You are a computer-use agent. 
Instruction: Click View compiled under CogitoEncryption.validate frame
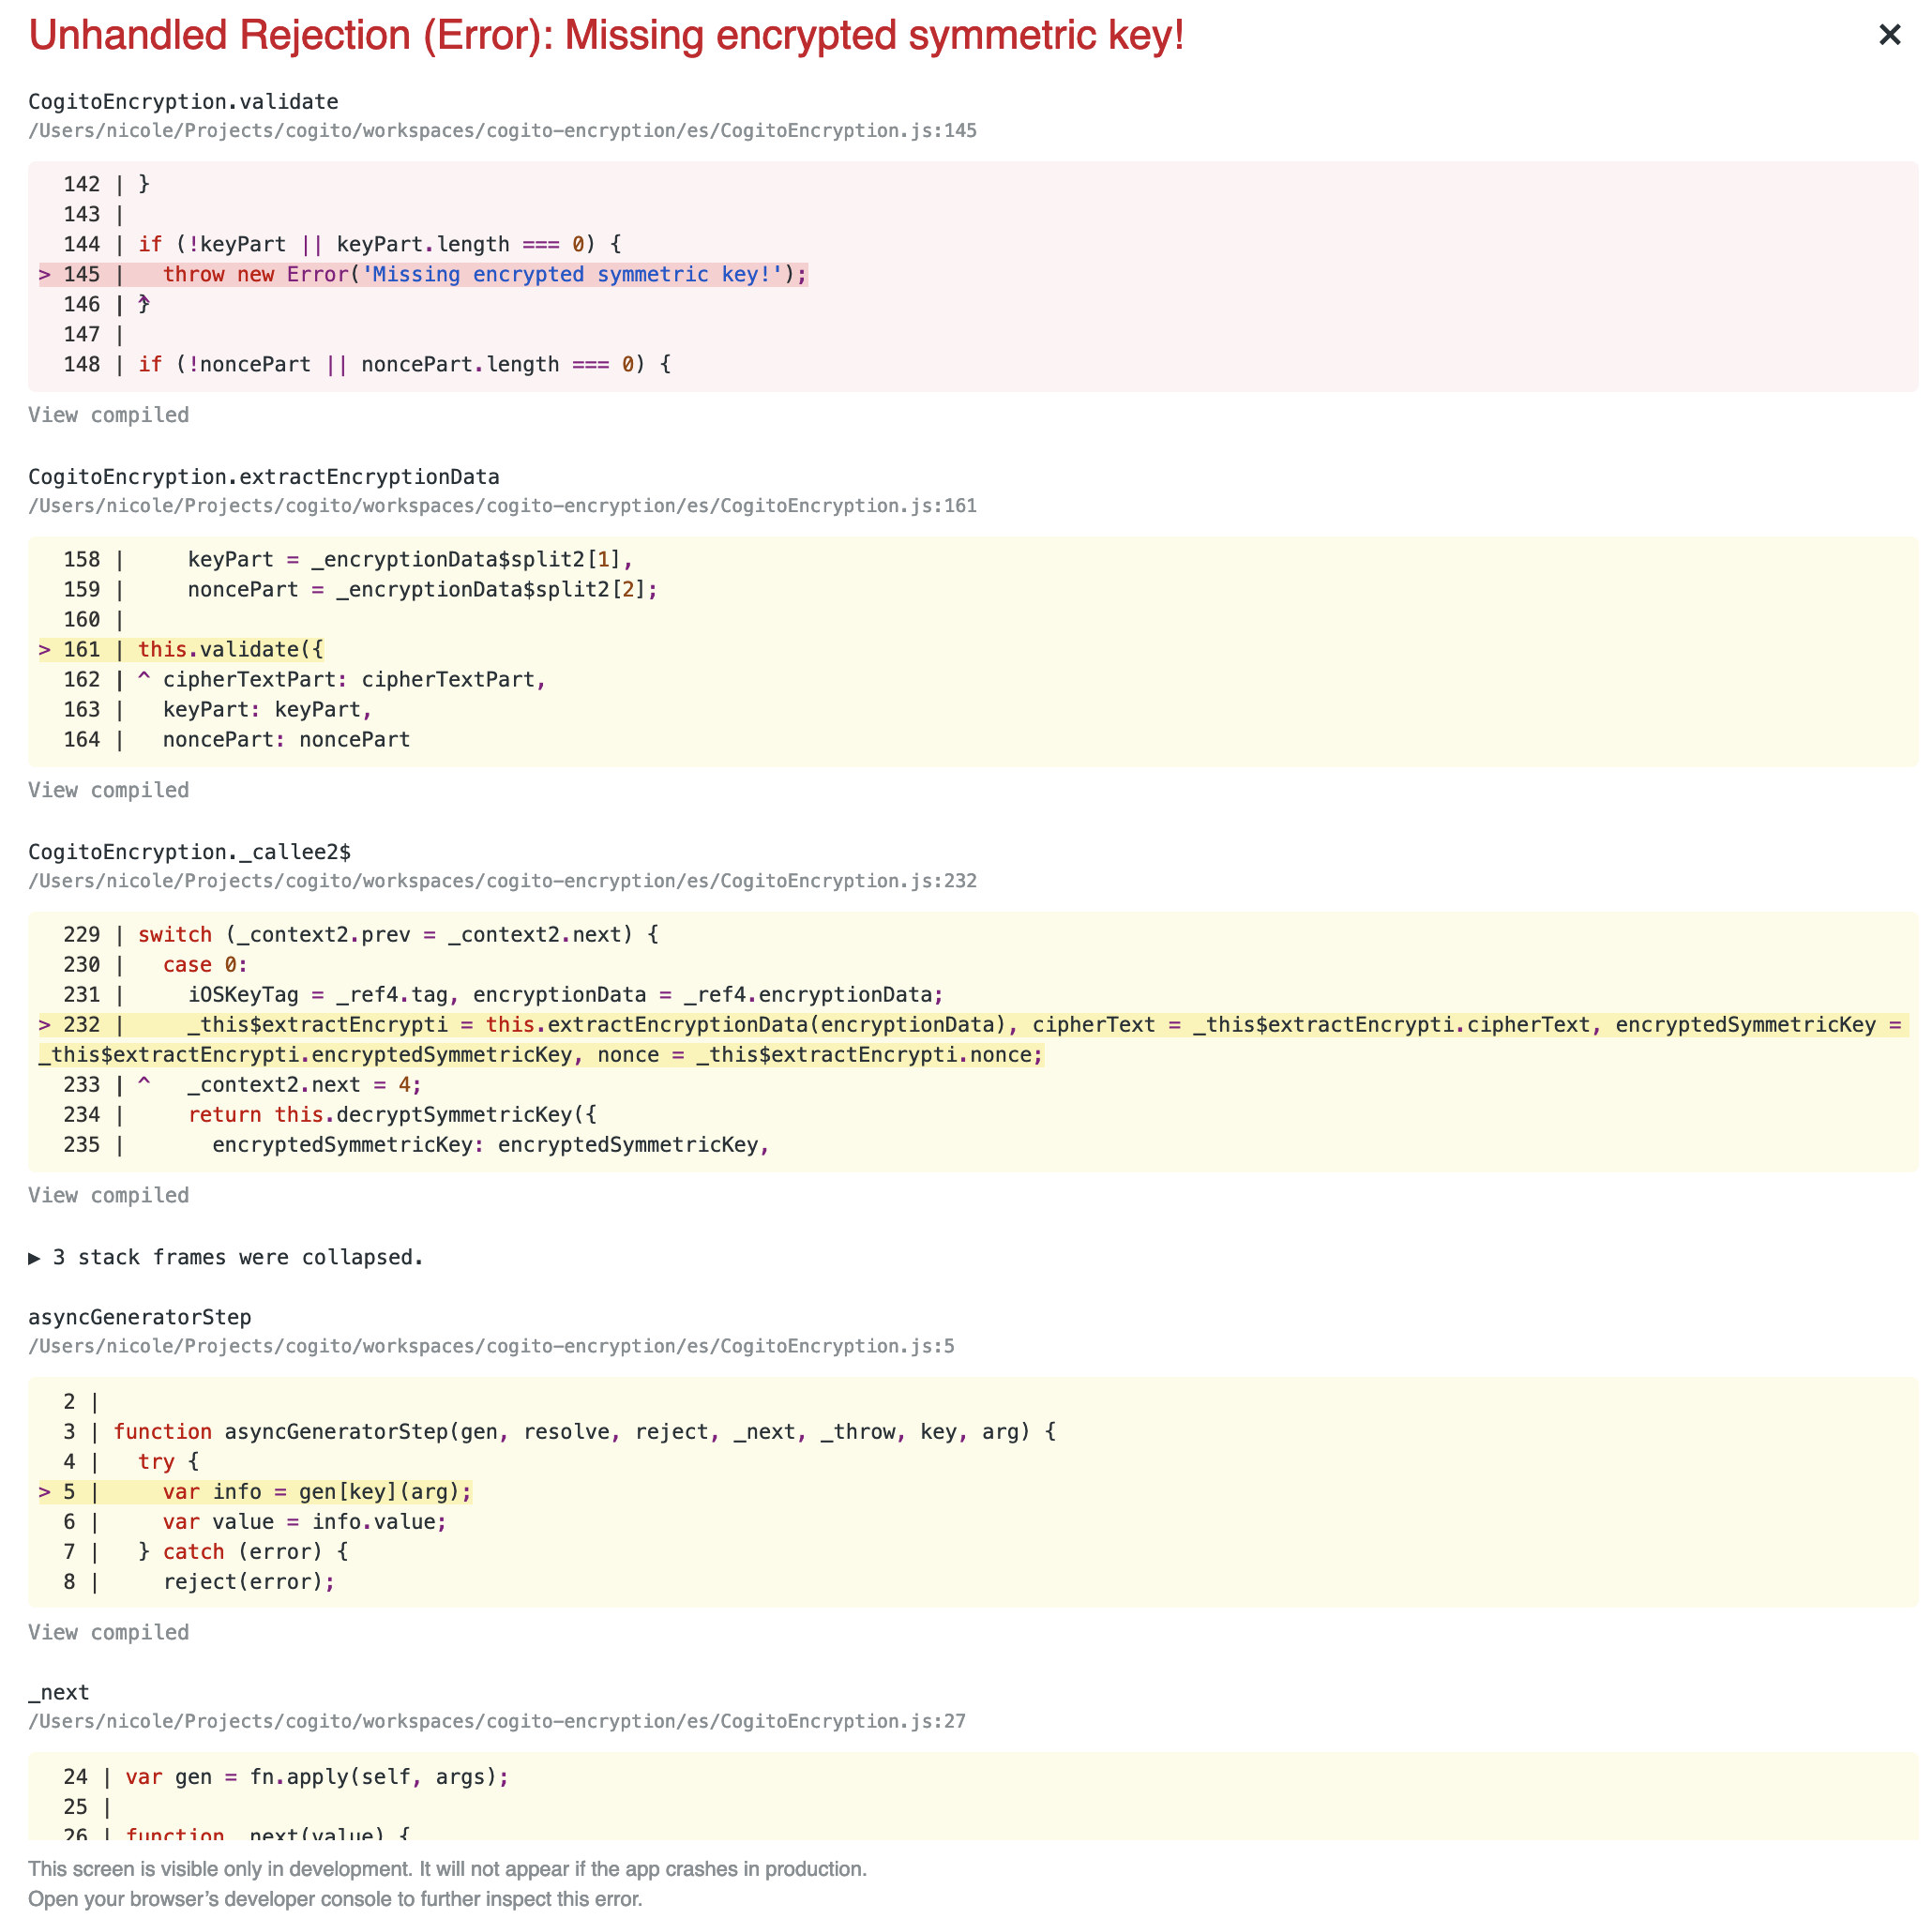[x=108, y=414]
